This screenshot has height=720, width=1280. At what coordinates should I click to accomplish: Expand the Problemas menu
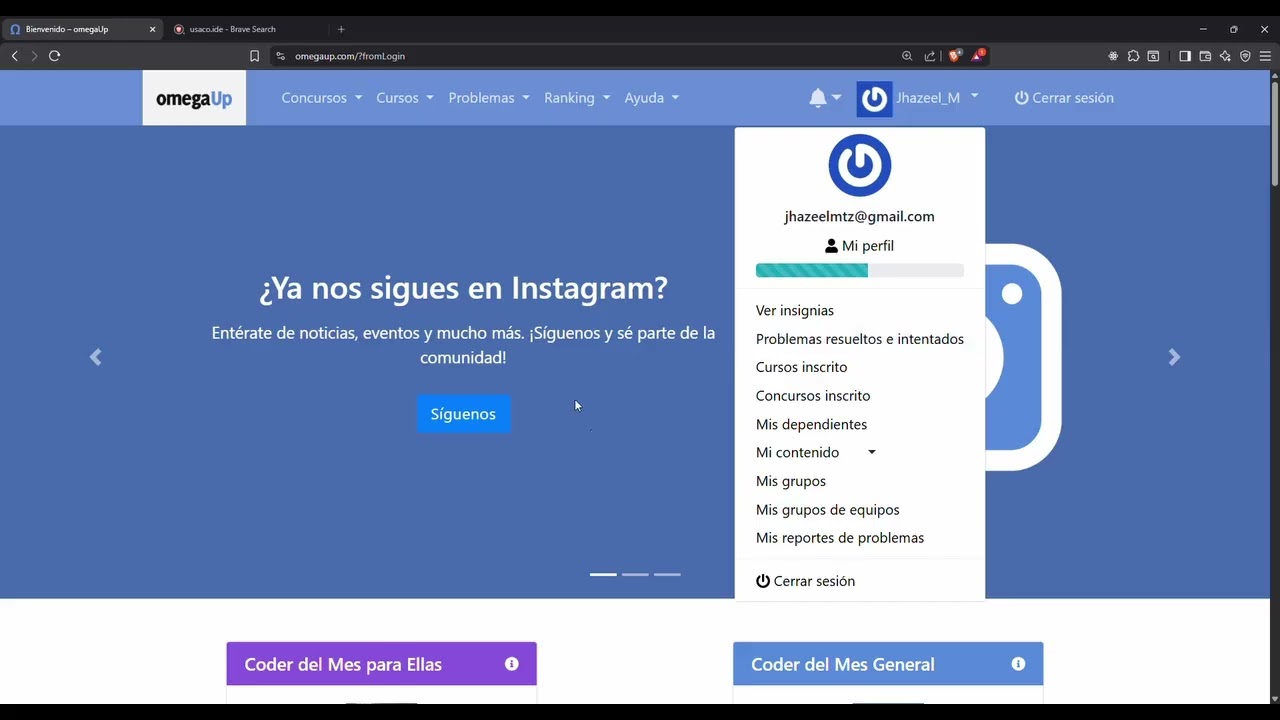[489, 98]
